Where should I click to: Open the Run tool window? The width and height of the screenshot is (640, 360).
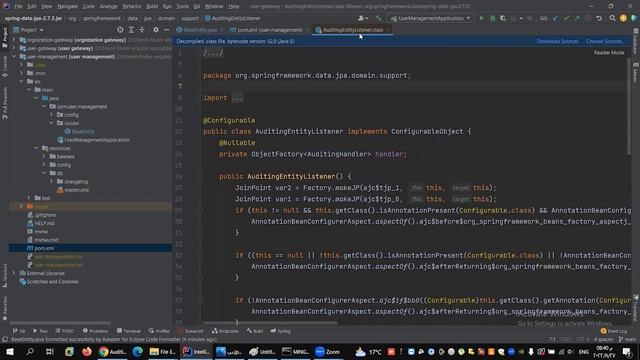pyautogui.click(x=40, y=331)
